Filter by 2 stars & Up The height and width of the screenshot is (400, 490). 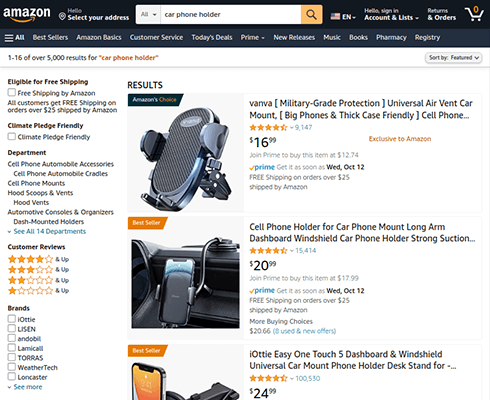[38, 280]
